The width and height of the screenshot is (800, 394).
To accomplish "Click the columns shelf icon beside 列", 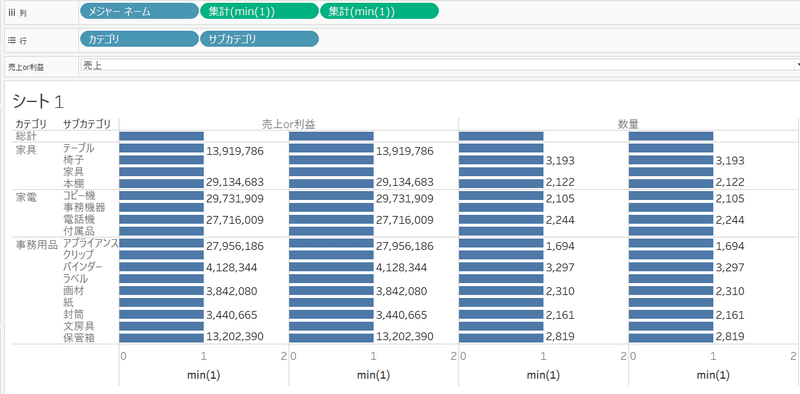I will point(13,13).
